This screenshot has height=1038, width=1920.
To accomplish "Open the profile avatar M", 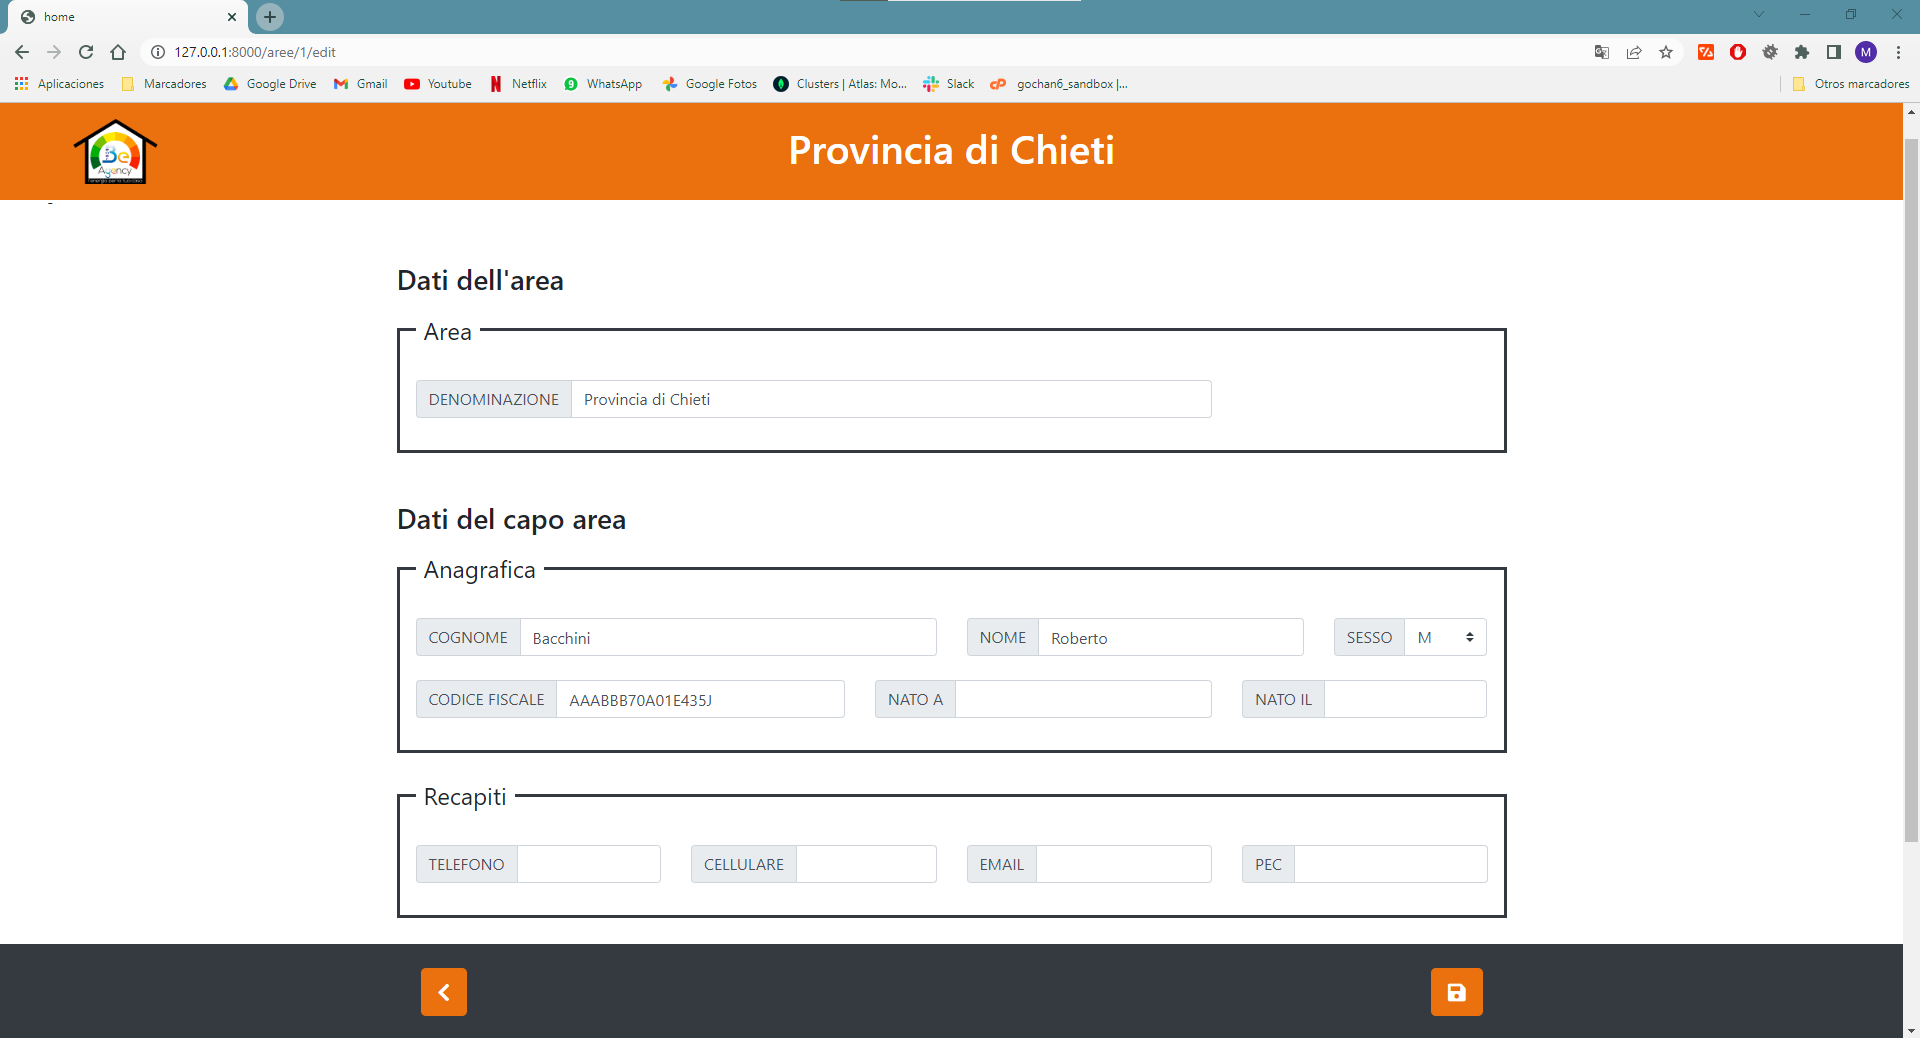I will (1866, 52).
